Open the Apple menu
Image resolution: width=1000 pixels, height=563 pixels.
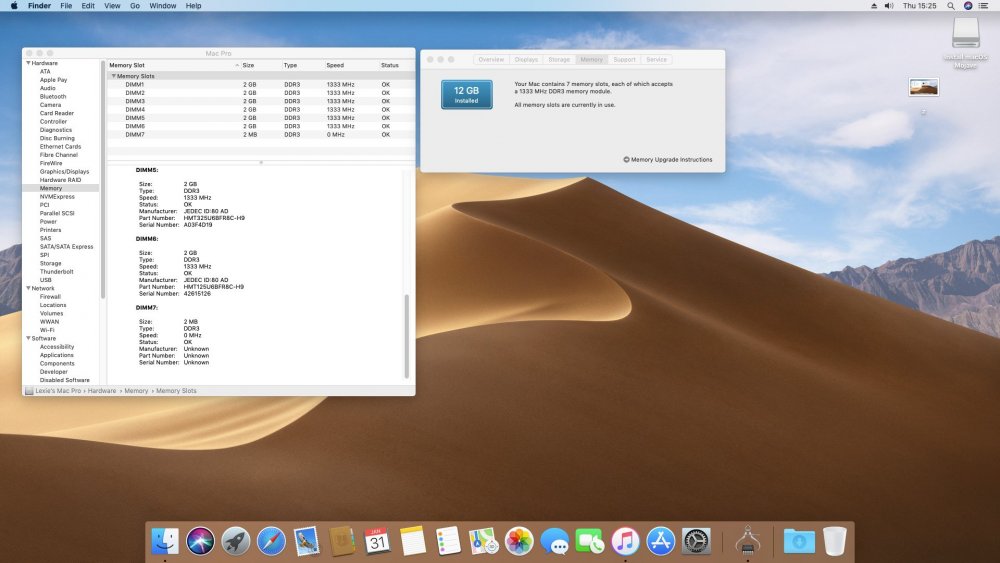point(13,6)
